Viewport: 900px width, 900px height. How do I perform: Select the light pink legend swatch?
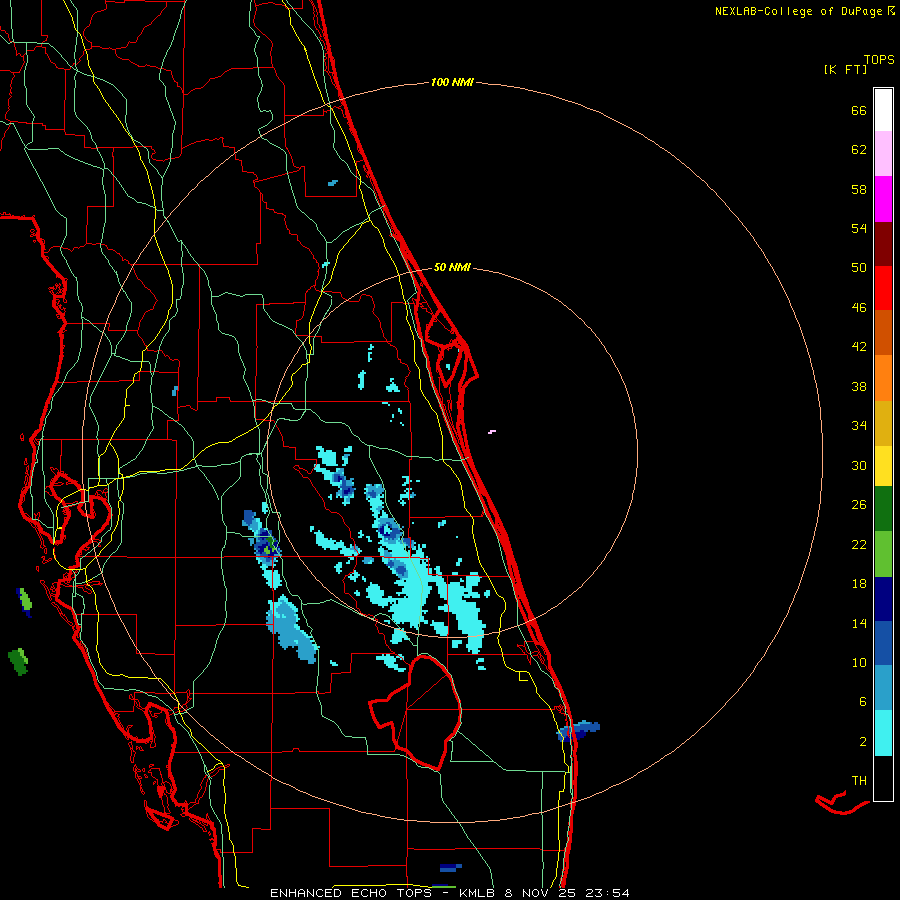click(883, 153)
